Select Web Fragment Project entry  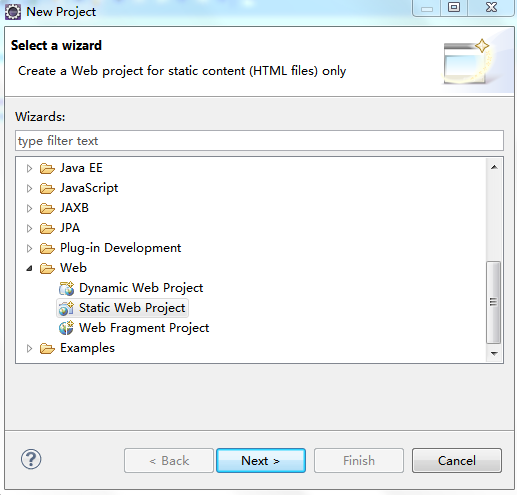pos(144,328)
